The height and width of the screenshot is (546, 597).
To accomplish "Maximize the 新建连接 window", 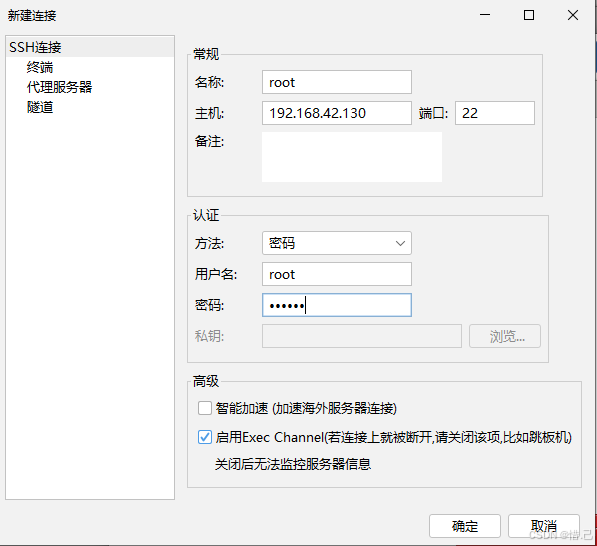I will tap(529, 15).
